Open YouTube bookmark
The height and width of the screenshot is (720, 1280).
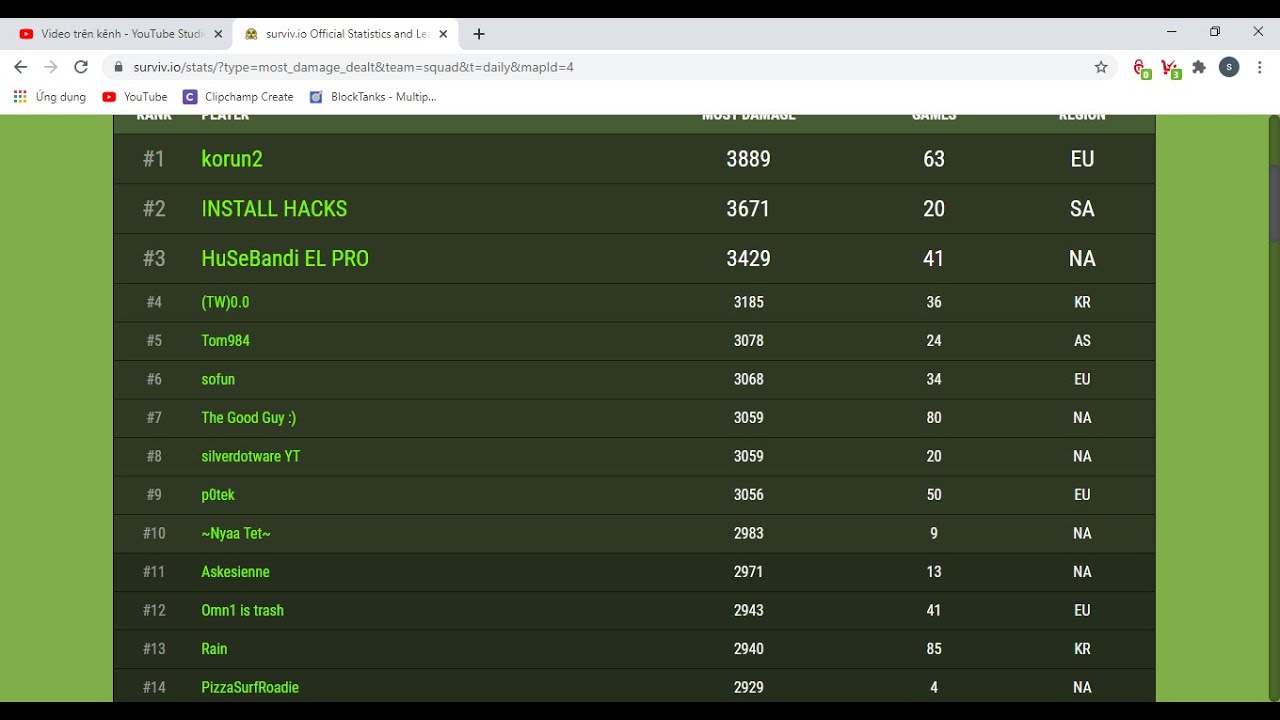click(x=135, y=97)
